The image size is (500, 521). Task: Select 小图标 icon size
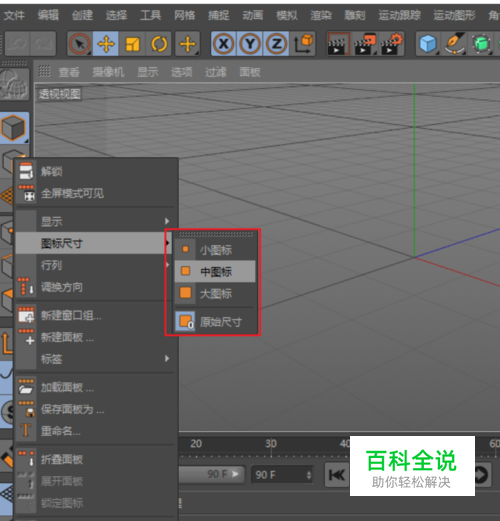click(x=215, y=250)
